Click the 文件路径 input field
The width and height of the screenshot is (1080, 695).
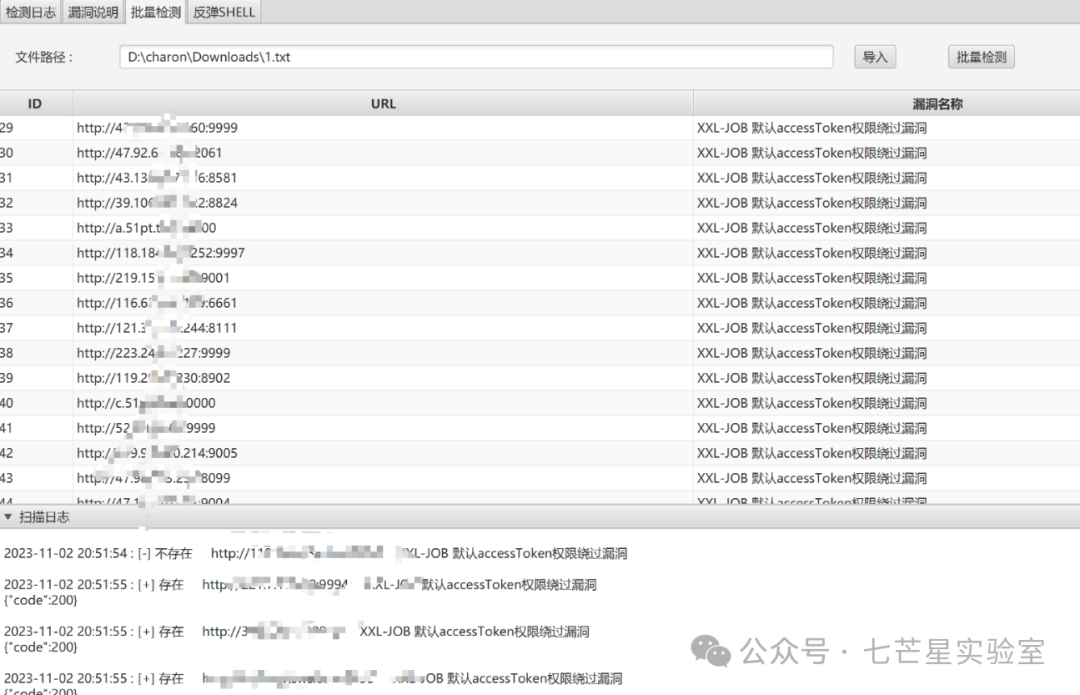[476, 57]
